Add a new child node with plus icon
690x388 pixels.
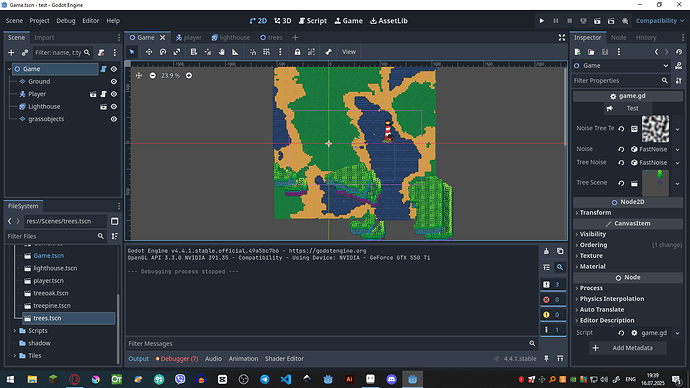click(x=11, y=53)
